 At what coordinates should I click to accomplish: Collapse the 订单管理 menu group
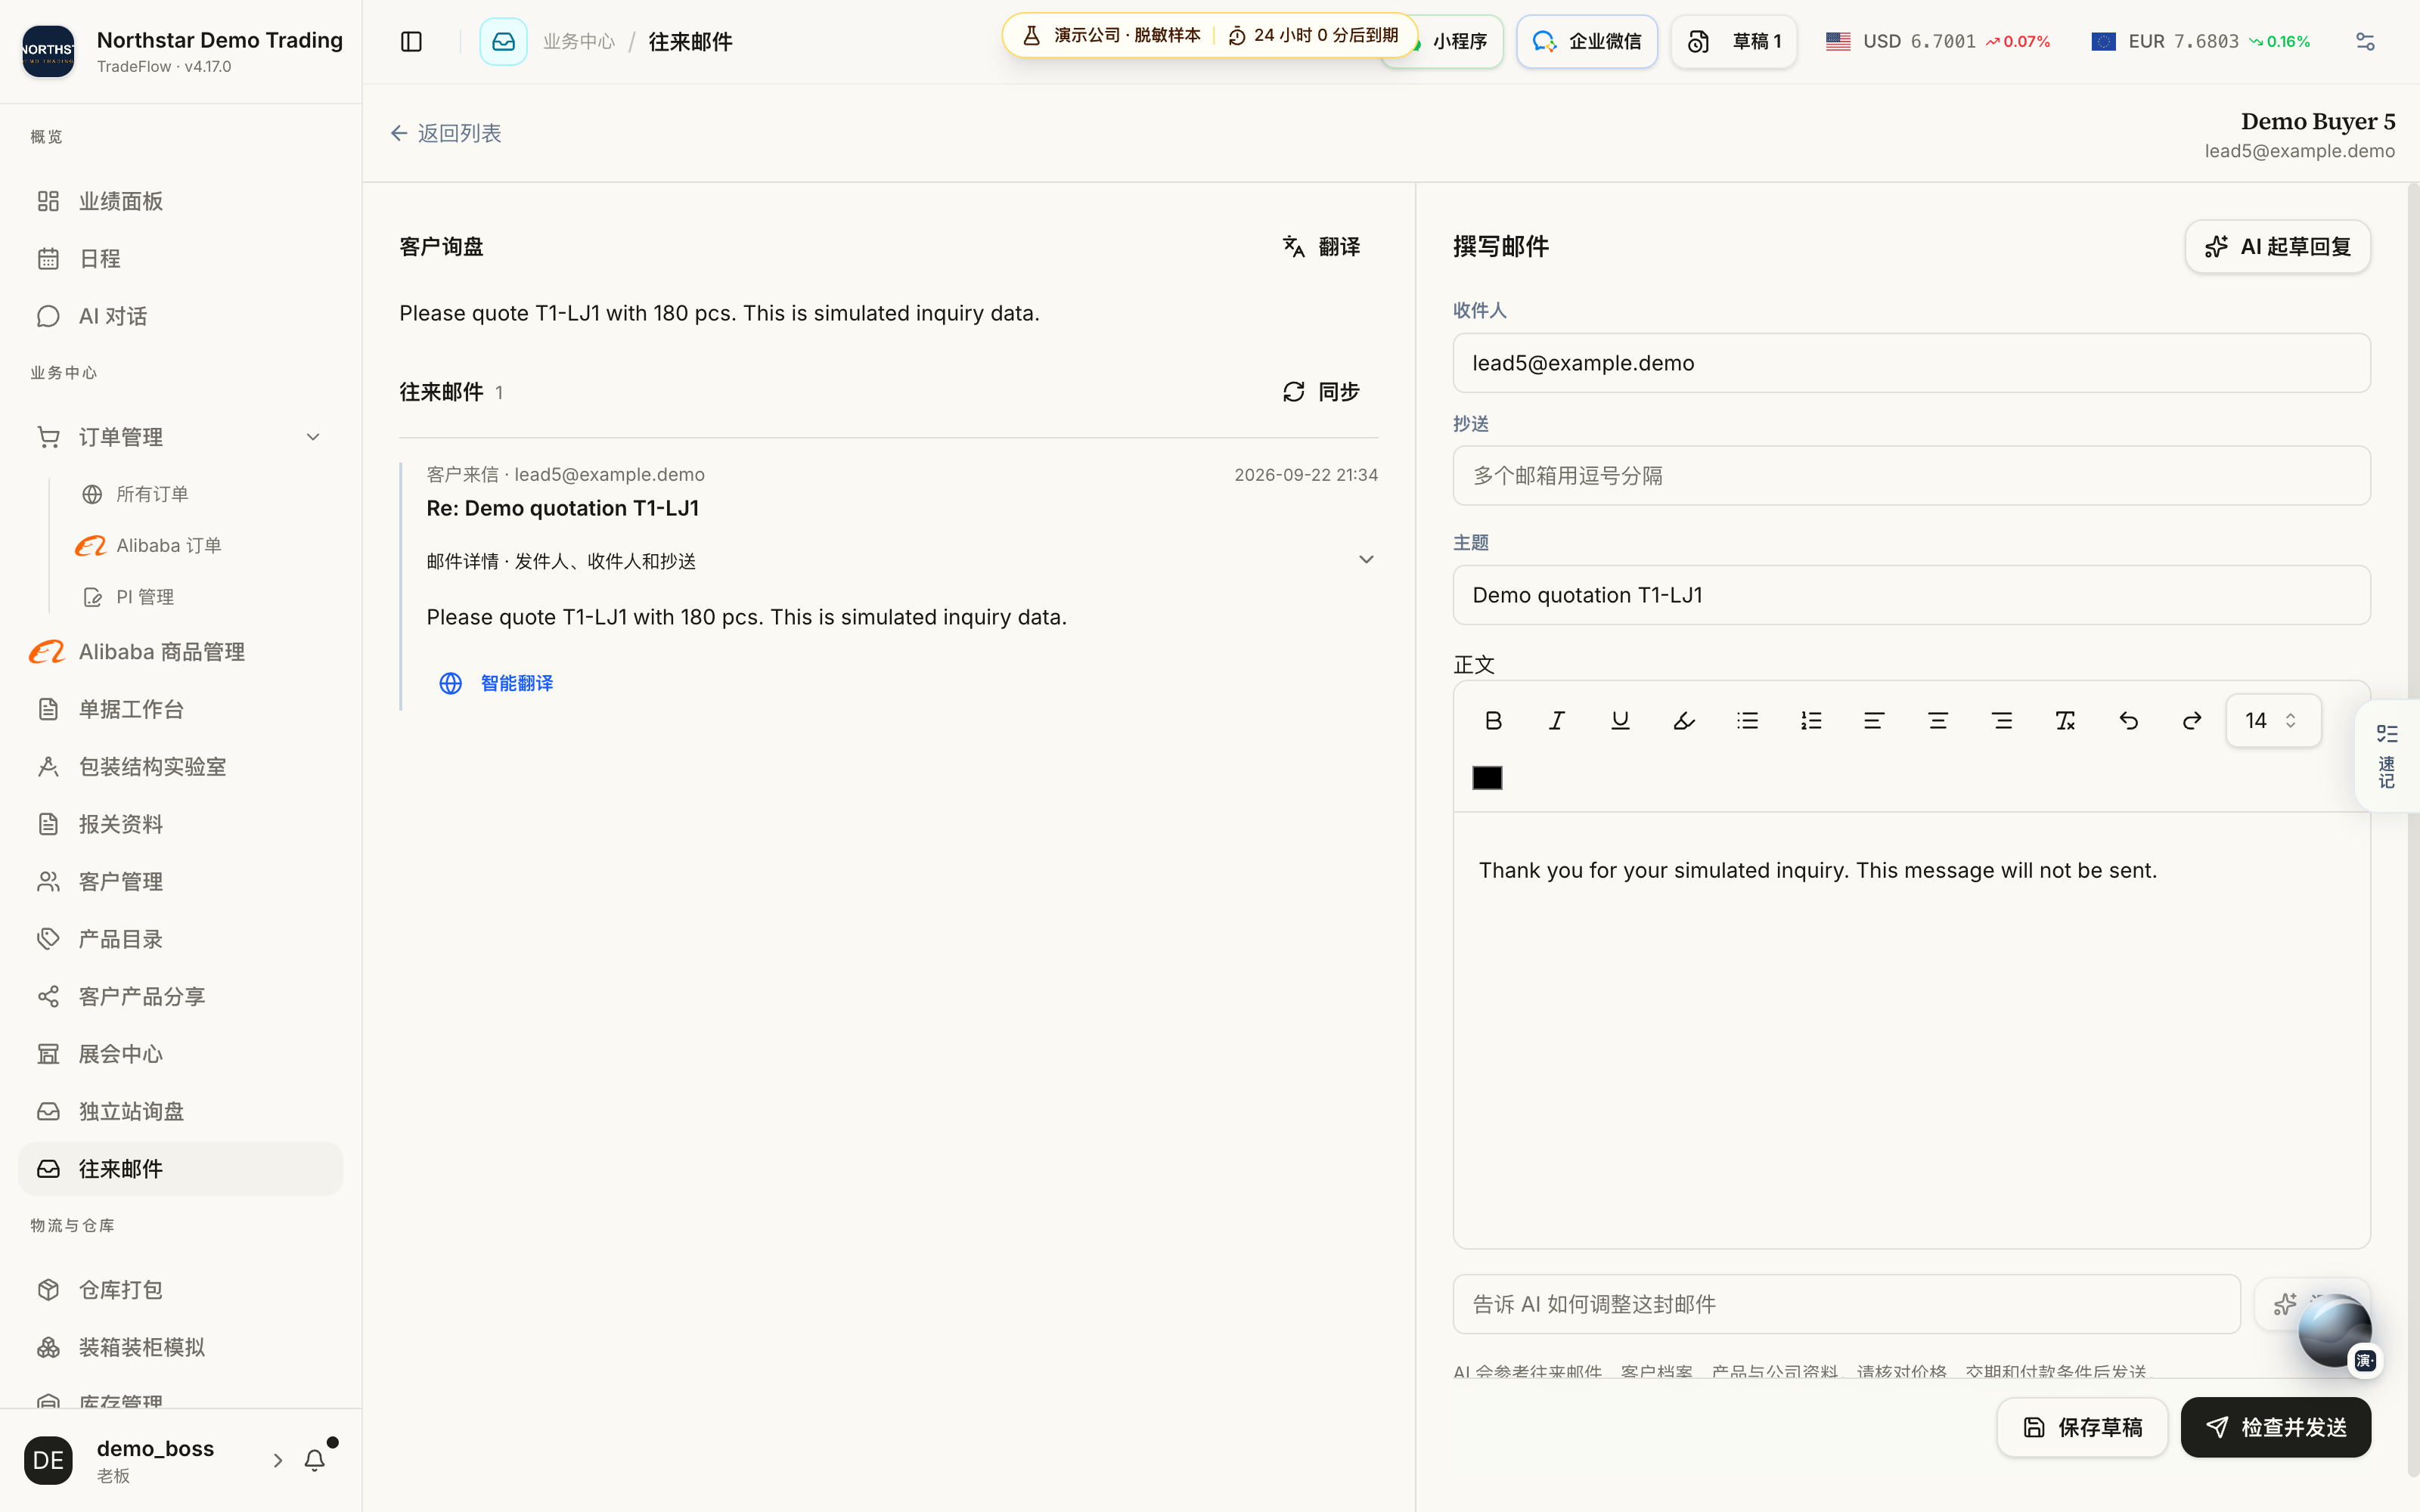coord(313,437)
